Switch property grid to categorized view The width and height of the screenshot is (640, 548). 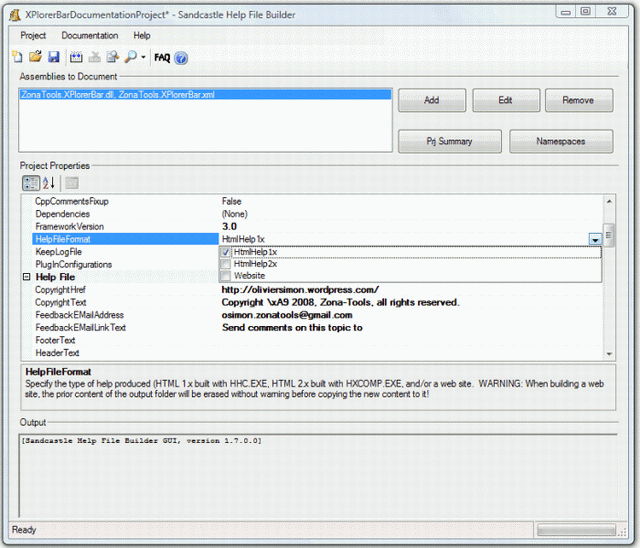(x=31, y=183)
